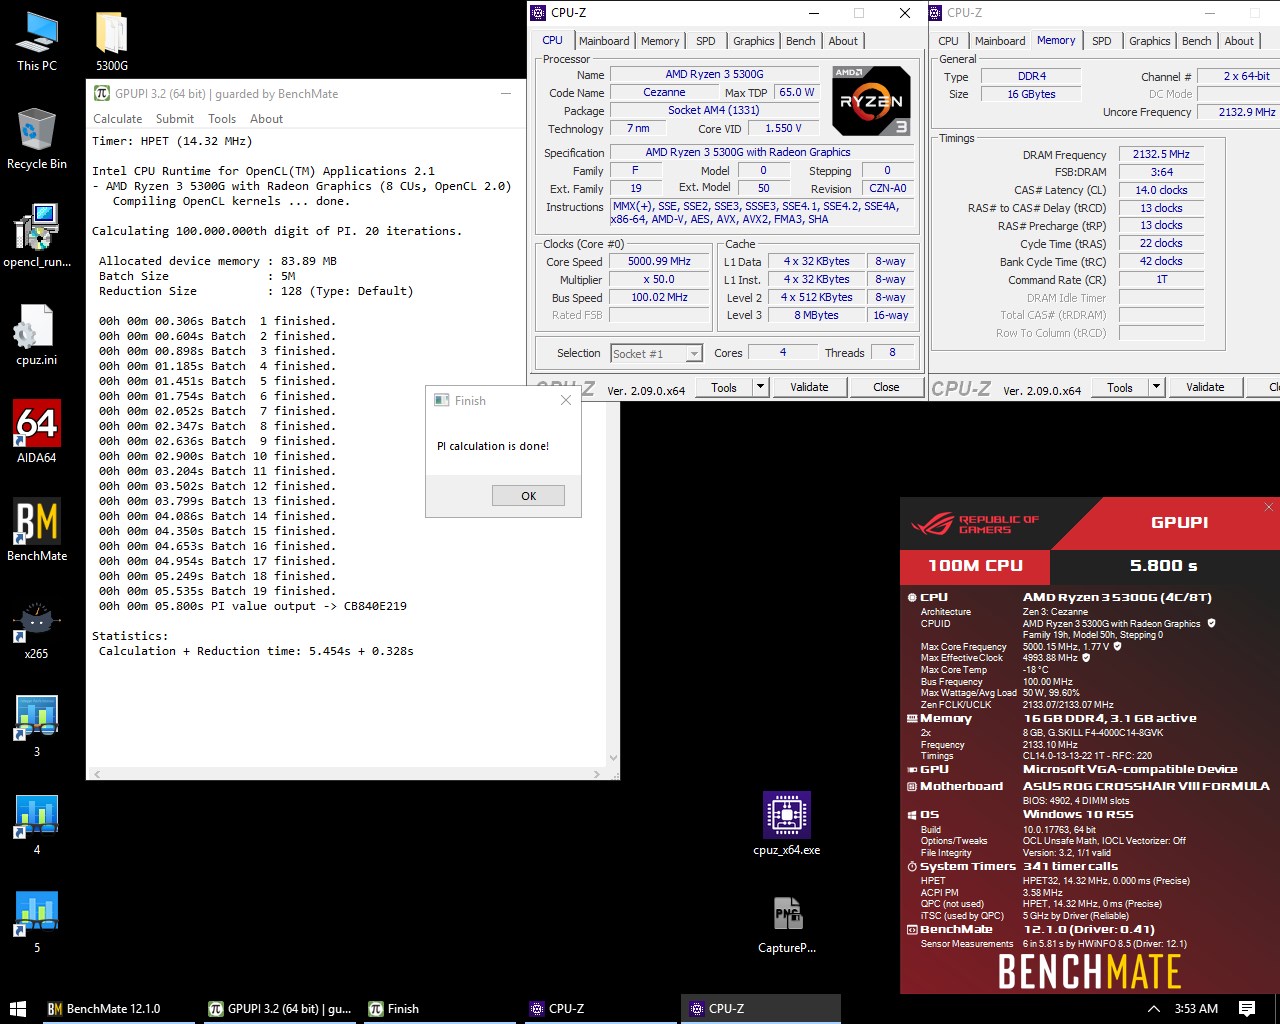Select the CPU tab in left CPU-Z
Screen dimensions: 1280x1024
coord(552,40)
